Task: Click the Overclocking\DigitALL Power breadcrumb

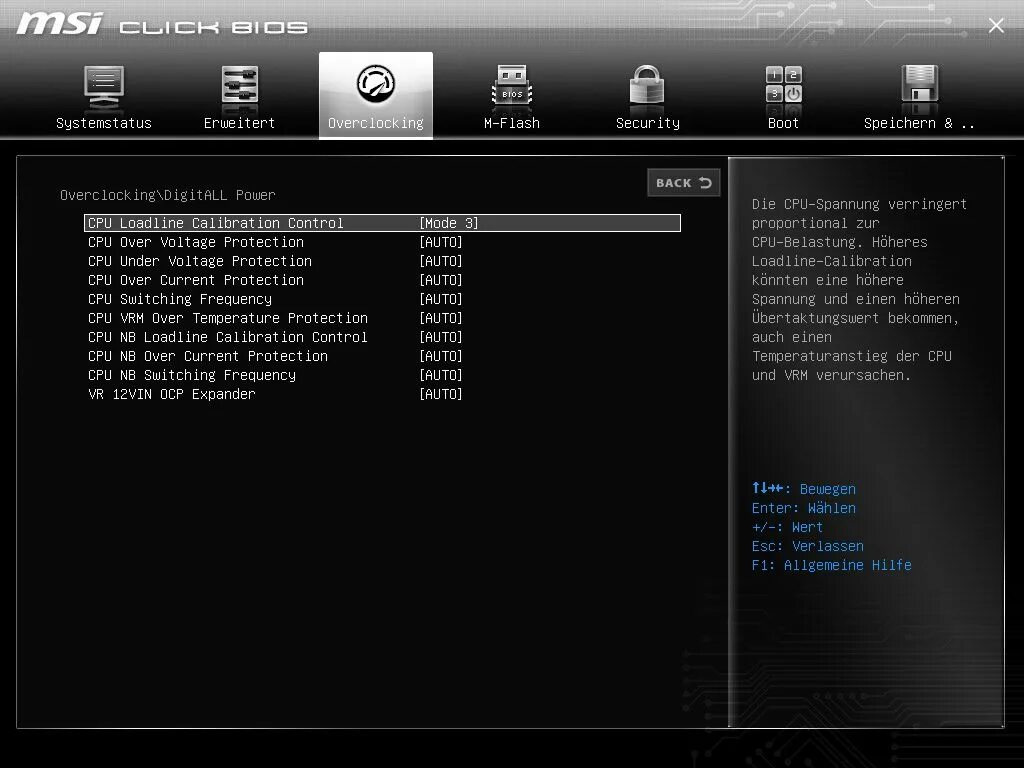Action: point(168,195)
